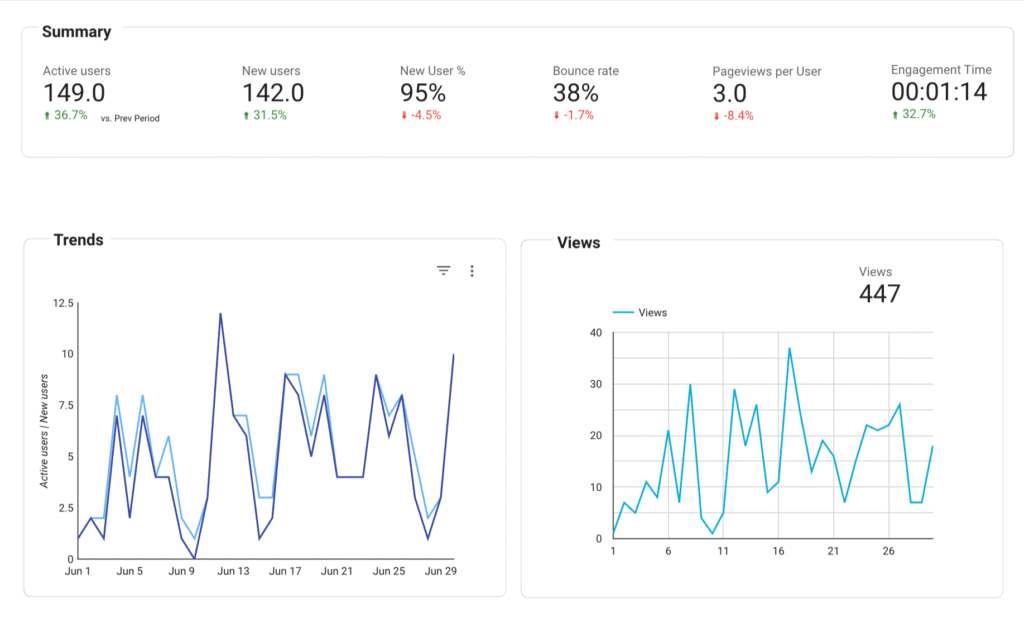
Task: Select the New users value 142.0
Action: [x=273, y=93]
